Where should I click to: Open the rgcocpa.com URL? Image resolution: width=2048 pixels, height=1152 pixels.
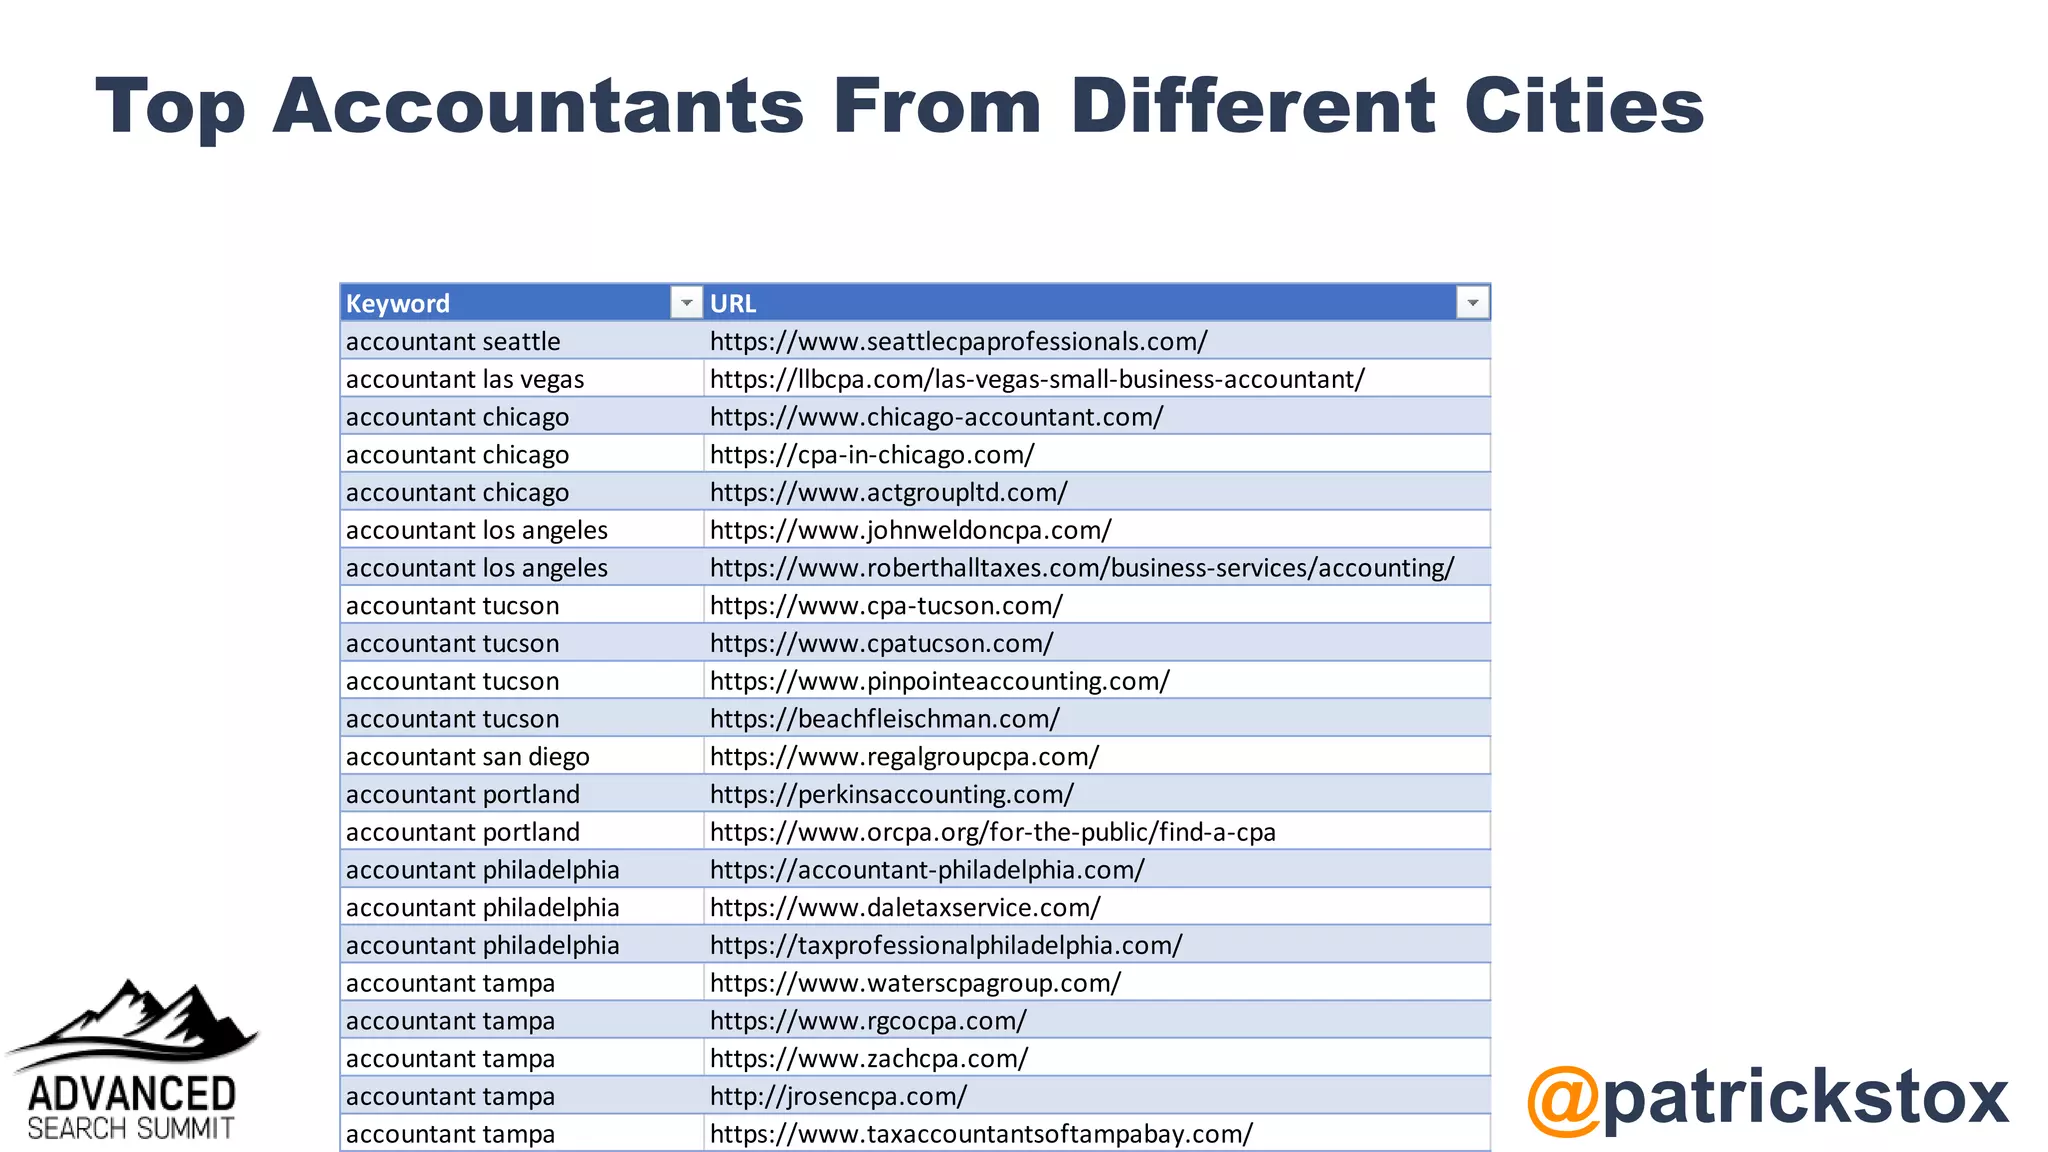868,1021
